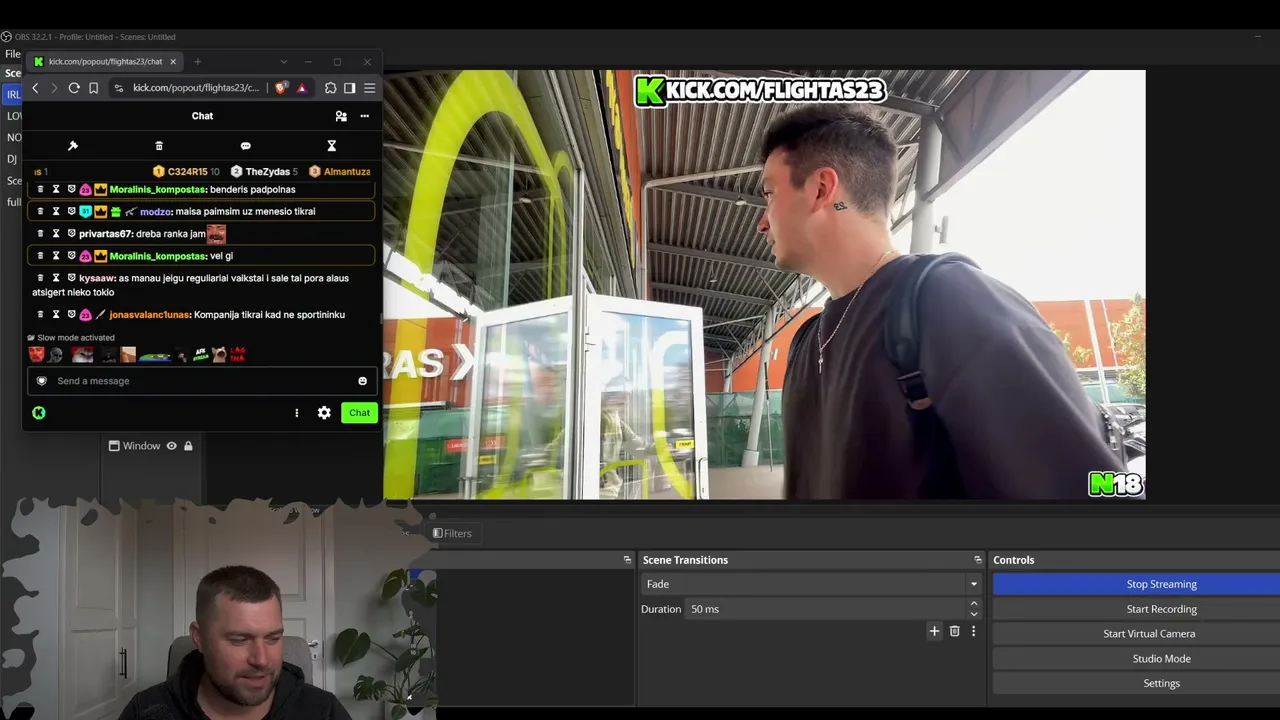This screenshot has width=1280, height=720.
Task: Open a new browser tab
Action: pyautogui.click(x=197, y=62)
